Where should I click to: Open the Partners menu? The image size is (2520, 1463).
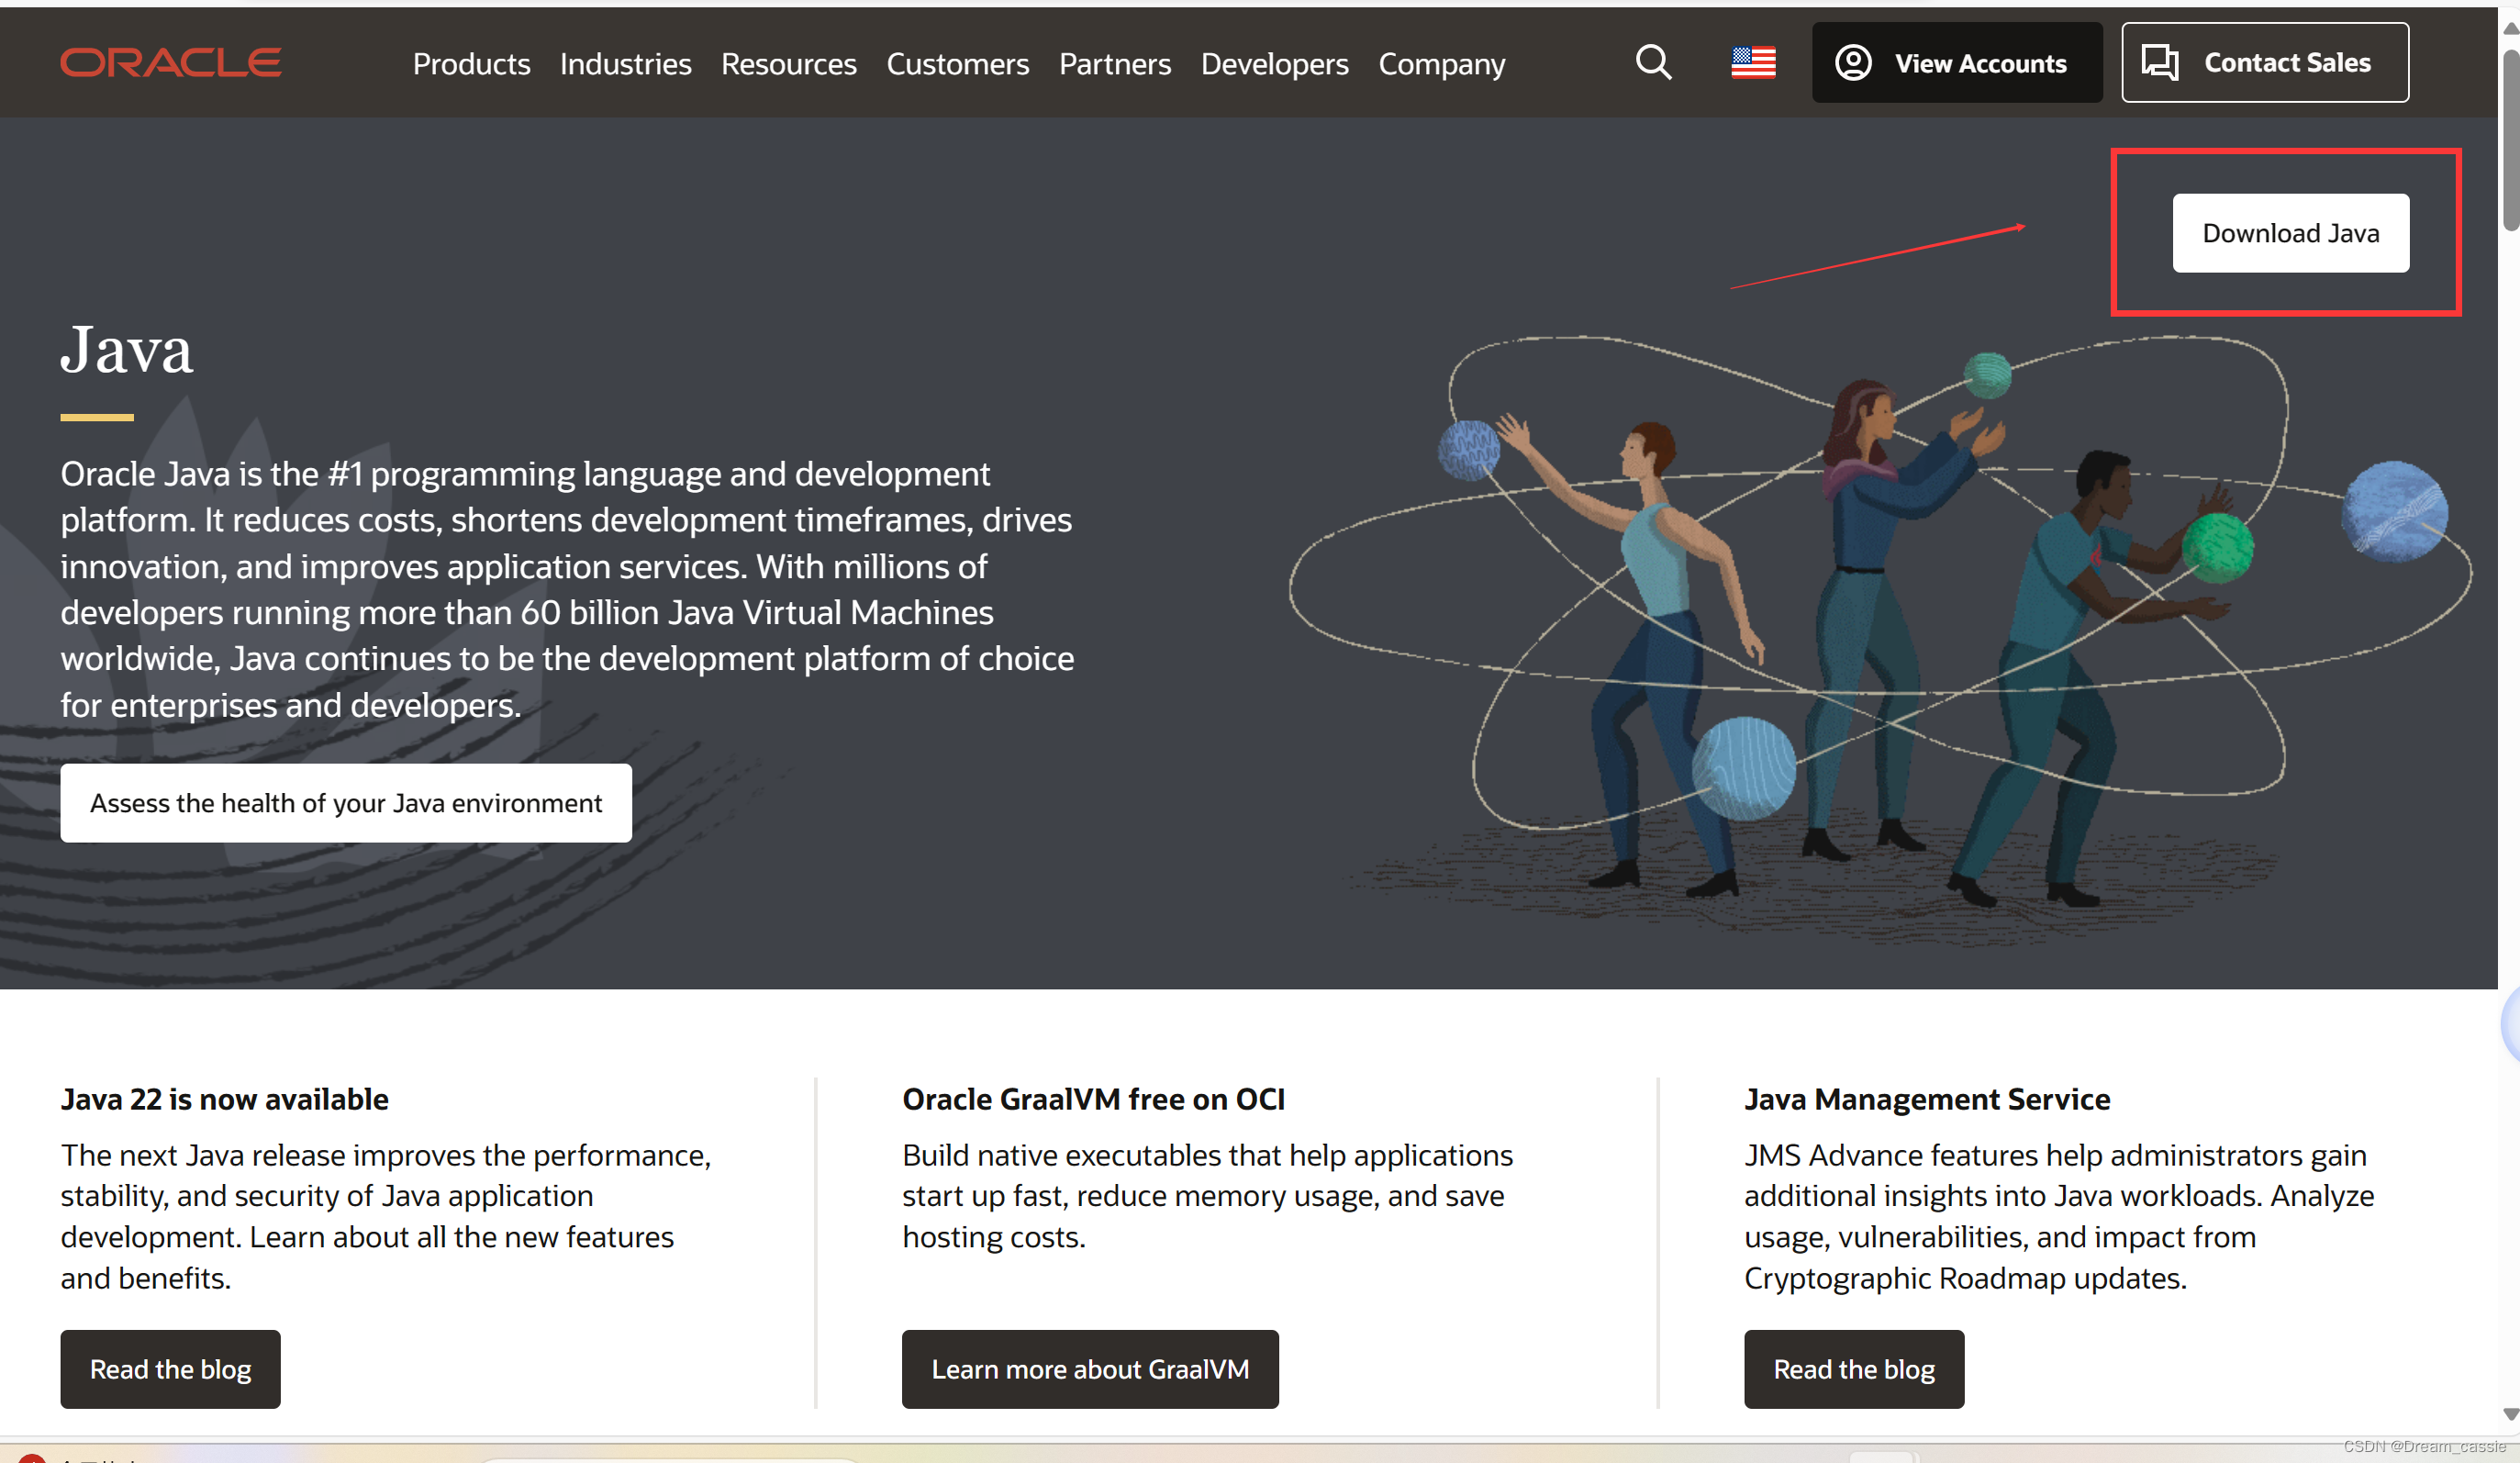(1114, 64)
